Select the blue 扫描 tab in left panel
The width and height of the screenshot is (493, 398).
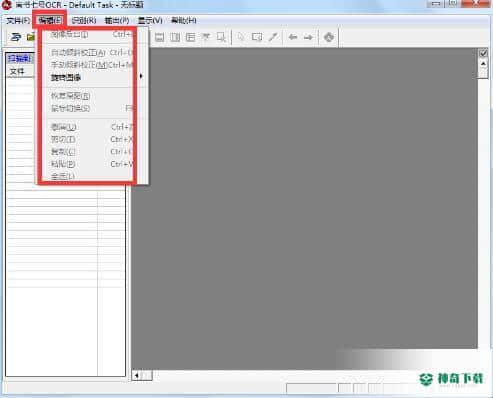tap(19, 59)
